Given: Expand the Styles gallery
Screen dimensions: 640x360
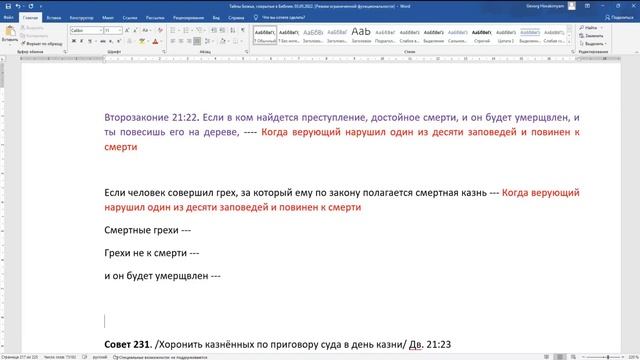Looking at the screenshot, I should [569, 42].
